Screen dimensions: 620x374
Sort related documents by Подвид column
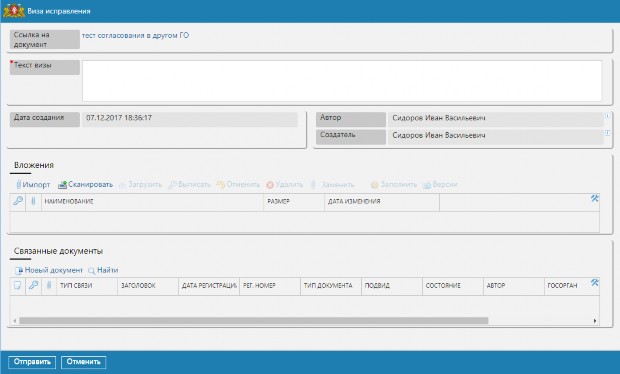(x=391, y=286)
